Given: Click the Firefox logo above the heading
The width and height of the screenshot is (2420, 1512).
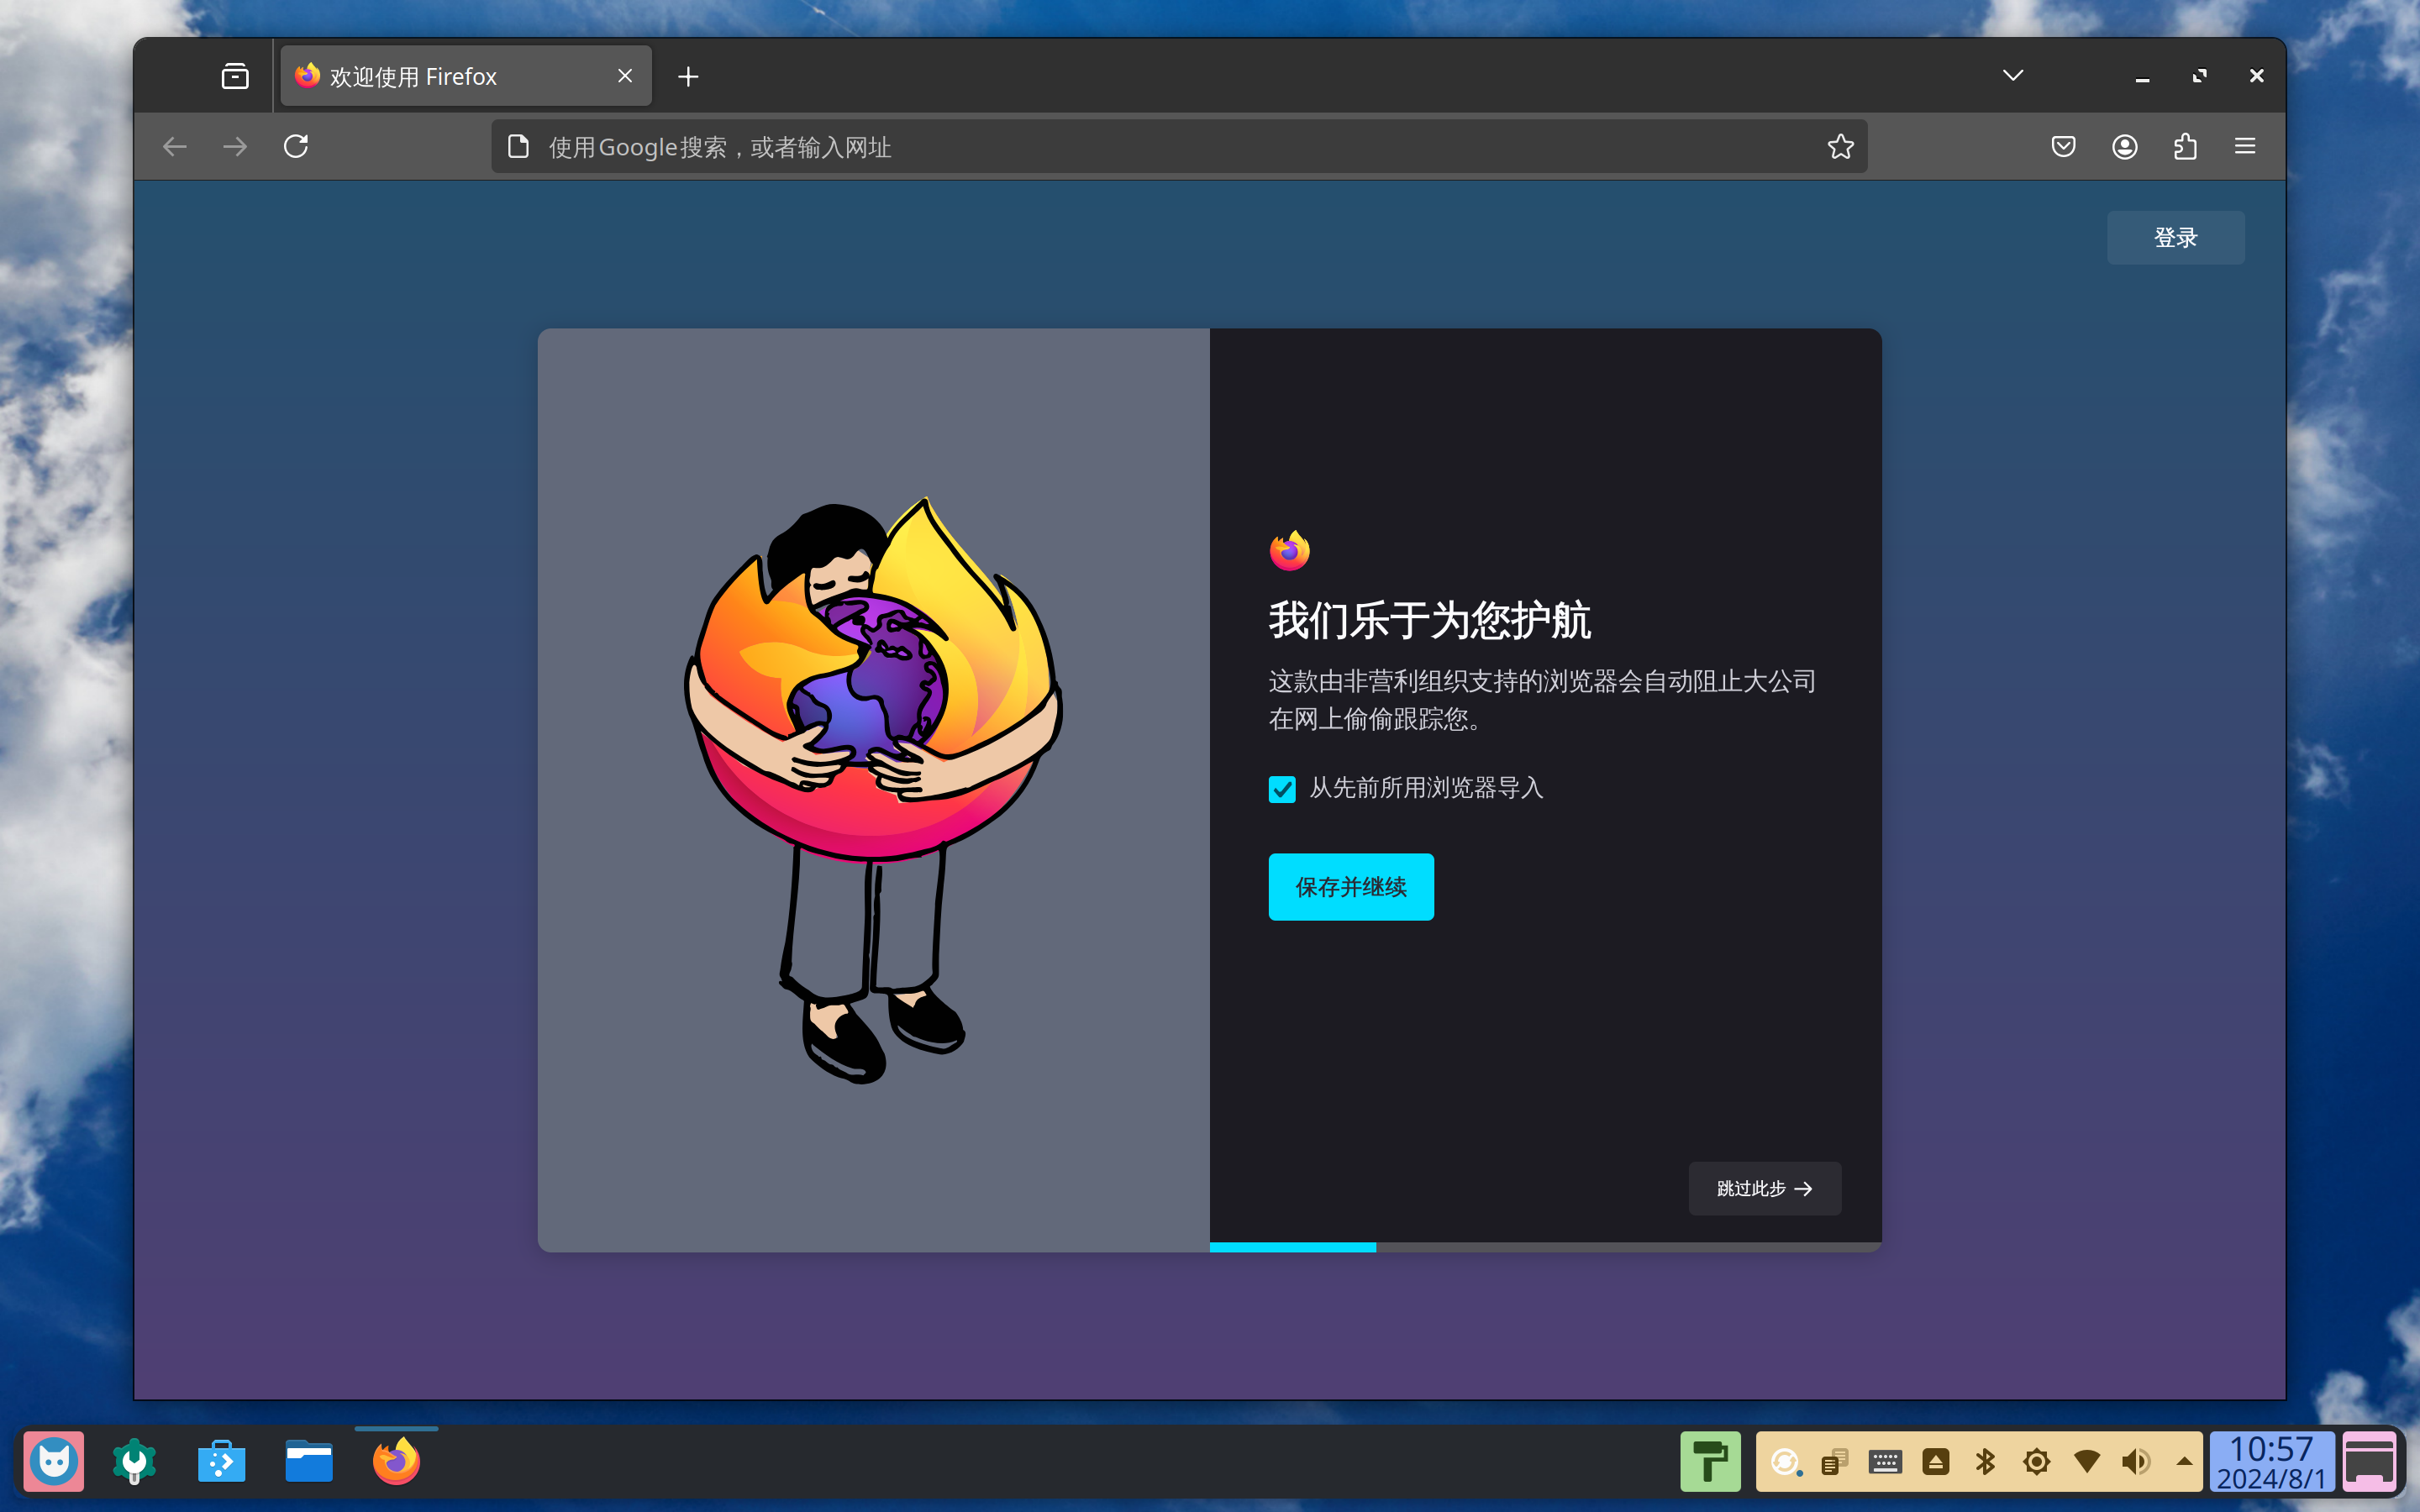Looking at the screenshot, I should coord(1289,550).
